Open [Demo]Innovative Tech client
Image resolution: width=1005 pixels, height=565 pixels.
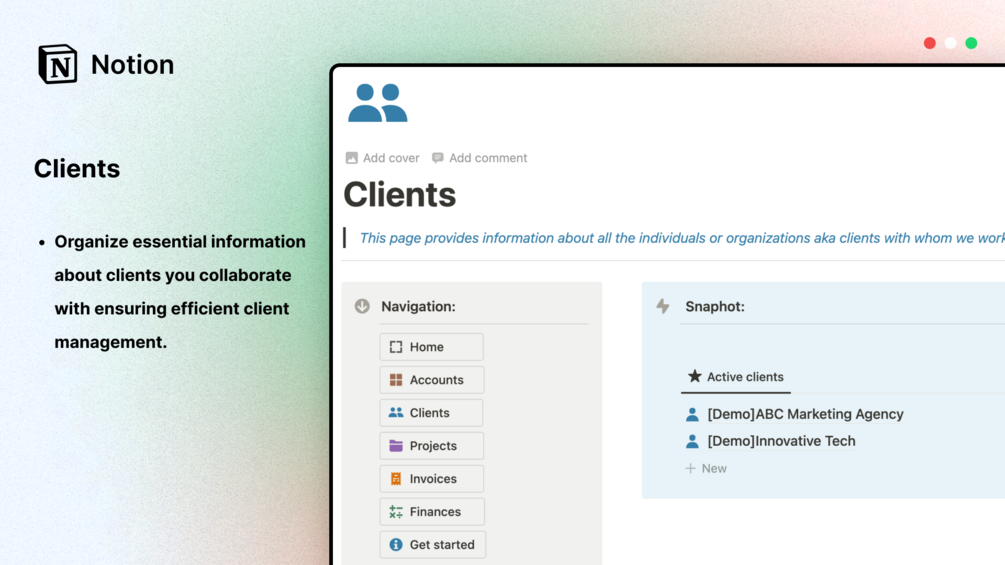pos(781,441)
